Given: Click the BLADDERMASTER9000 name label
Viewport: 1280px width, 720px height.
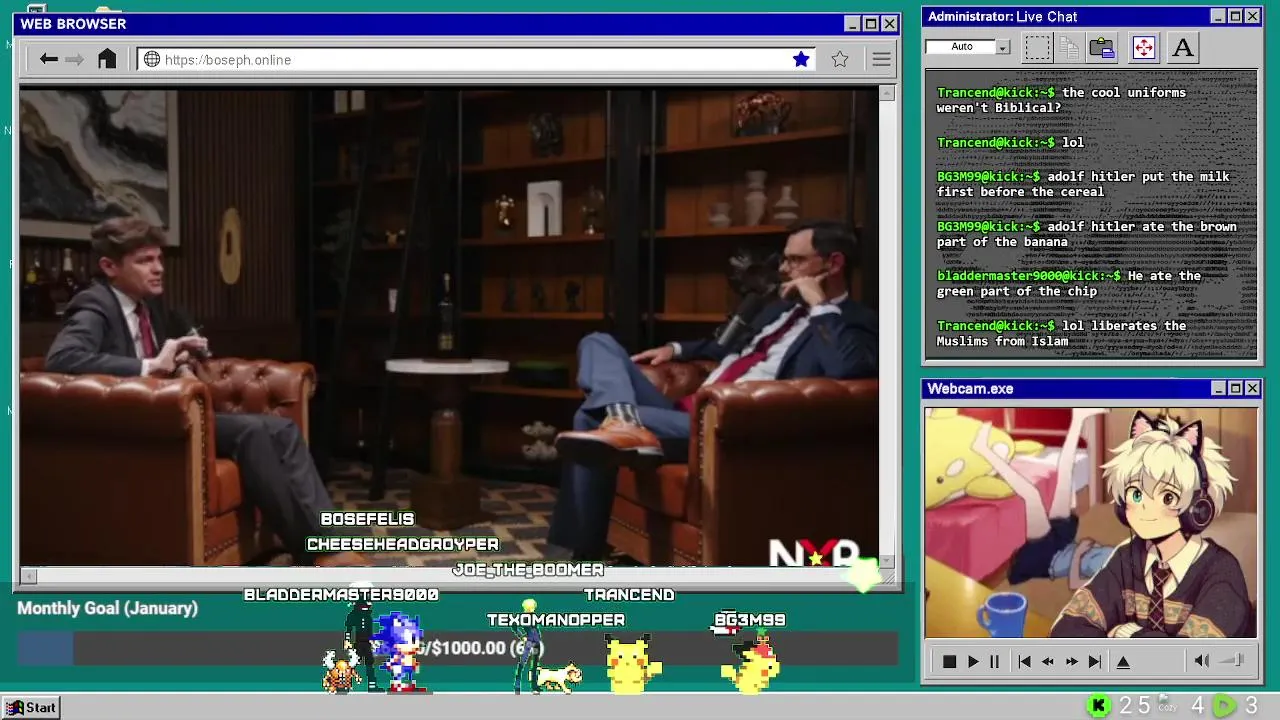Looking at the screenshot, I should 341,595.
